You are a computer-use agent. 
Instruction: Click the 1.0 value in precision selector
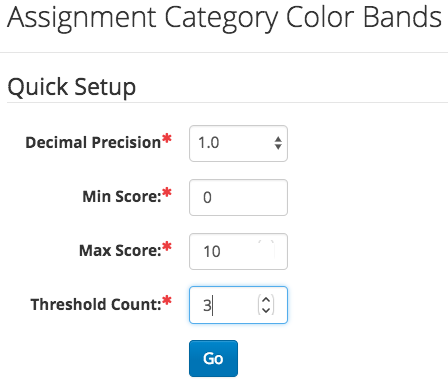(x=209, y=143)
